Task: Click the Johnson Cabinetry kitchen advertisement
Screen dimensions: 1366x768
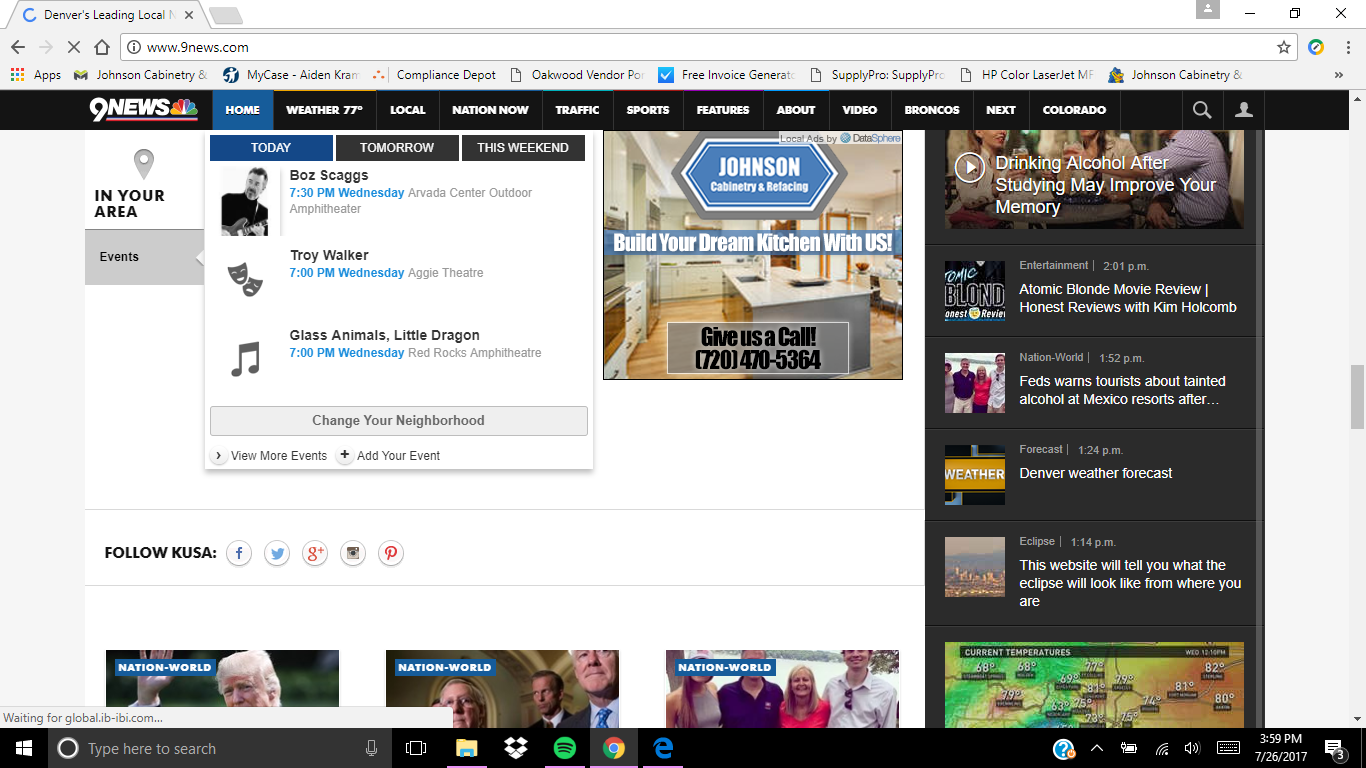Action: 753,255
